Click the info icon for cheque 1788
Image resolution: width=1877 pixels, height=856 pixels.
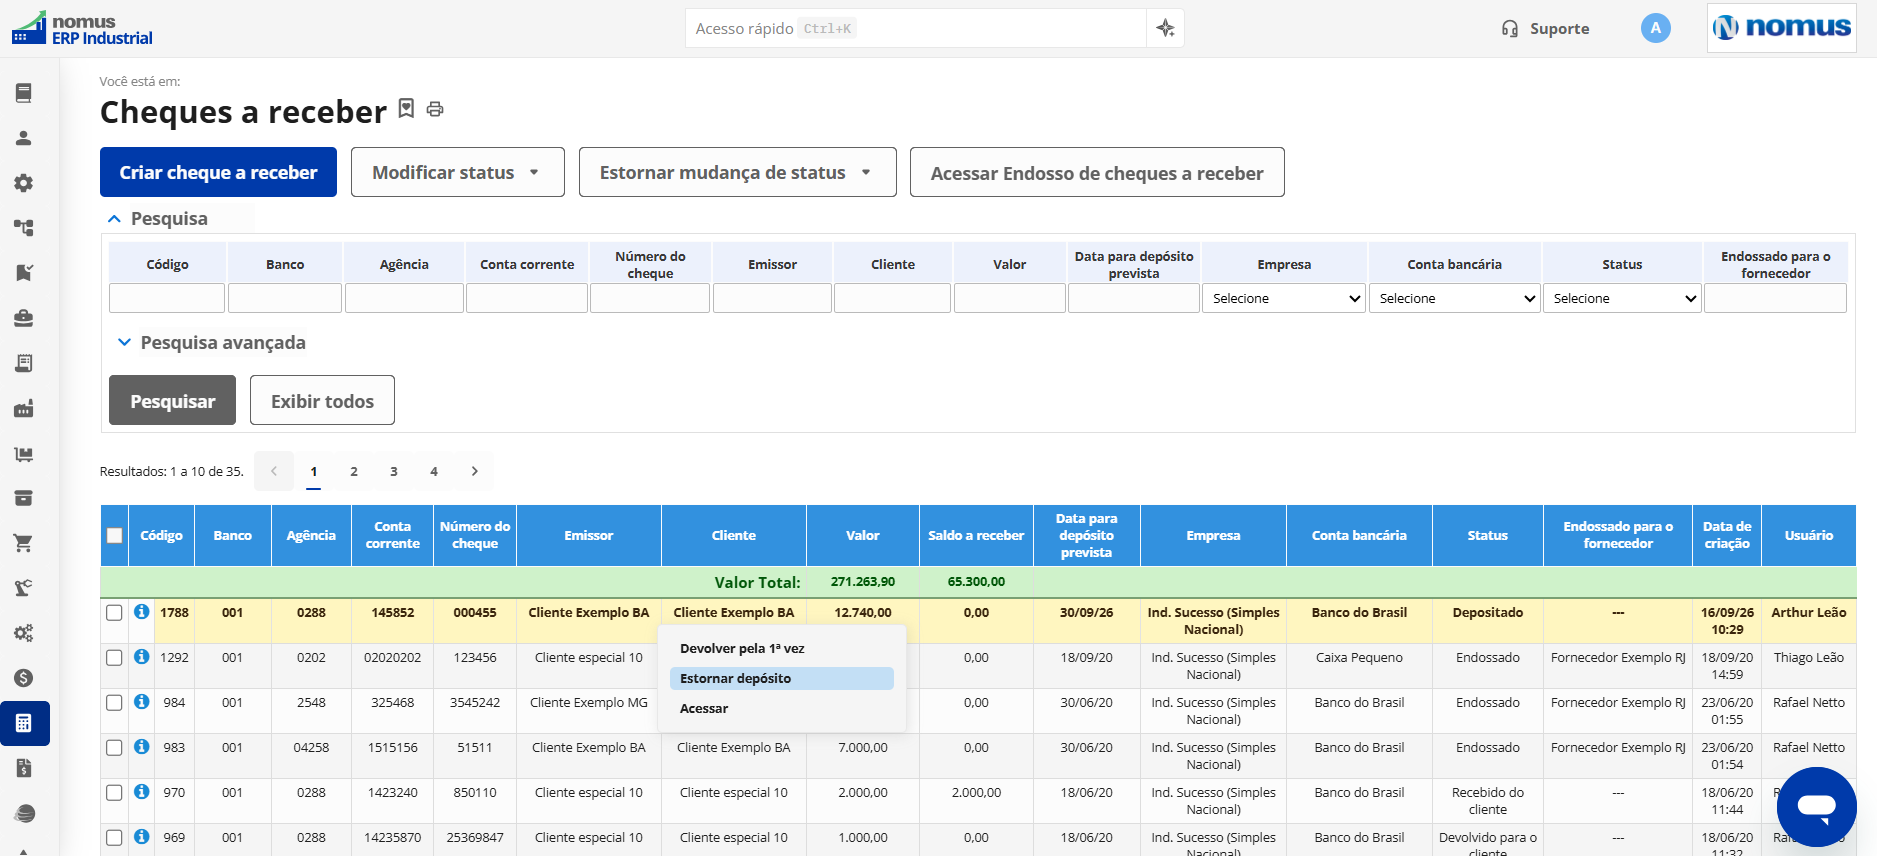[142, 611]
